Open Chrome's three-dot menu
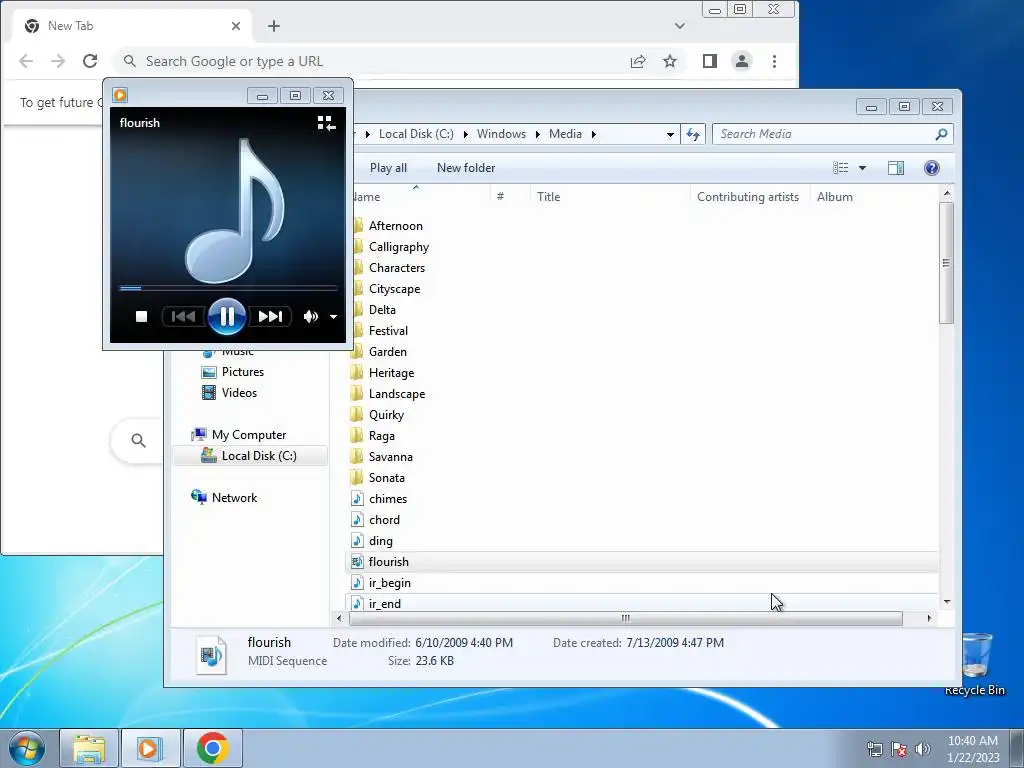Image resolution: width=1024 pixels, height=768 pixels. click(775, 61)
